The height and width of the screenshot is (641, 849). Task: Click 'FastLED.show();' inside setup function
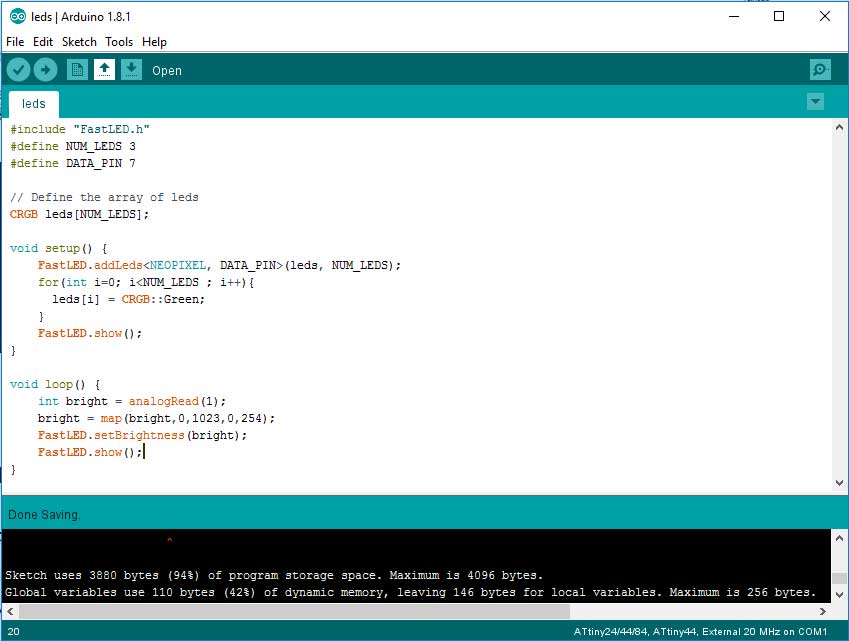click(90, 333)
